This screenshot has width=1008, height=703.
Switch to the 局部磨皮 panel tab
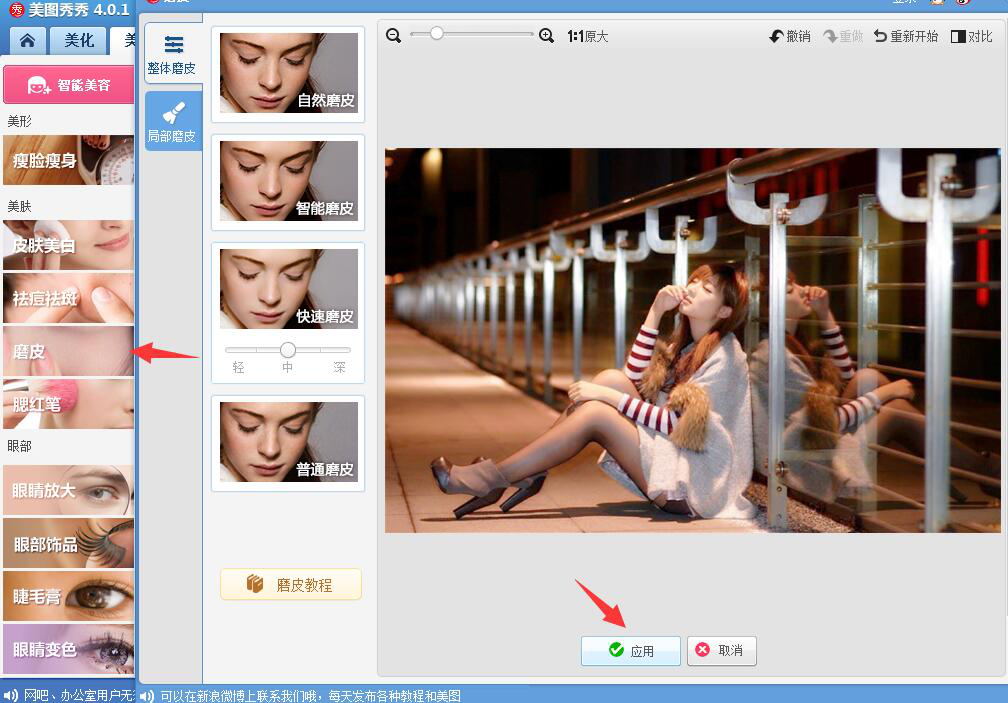pos(172,120)
